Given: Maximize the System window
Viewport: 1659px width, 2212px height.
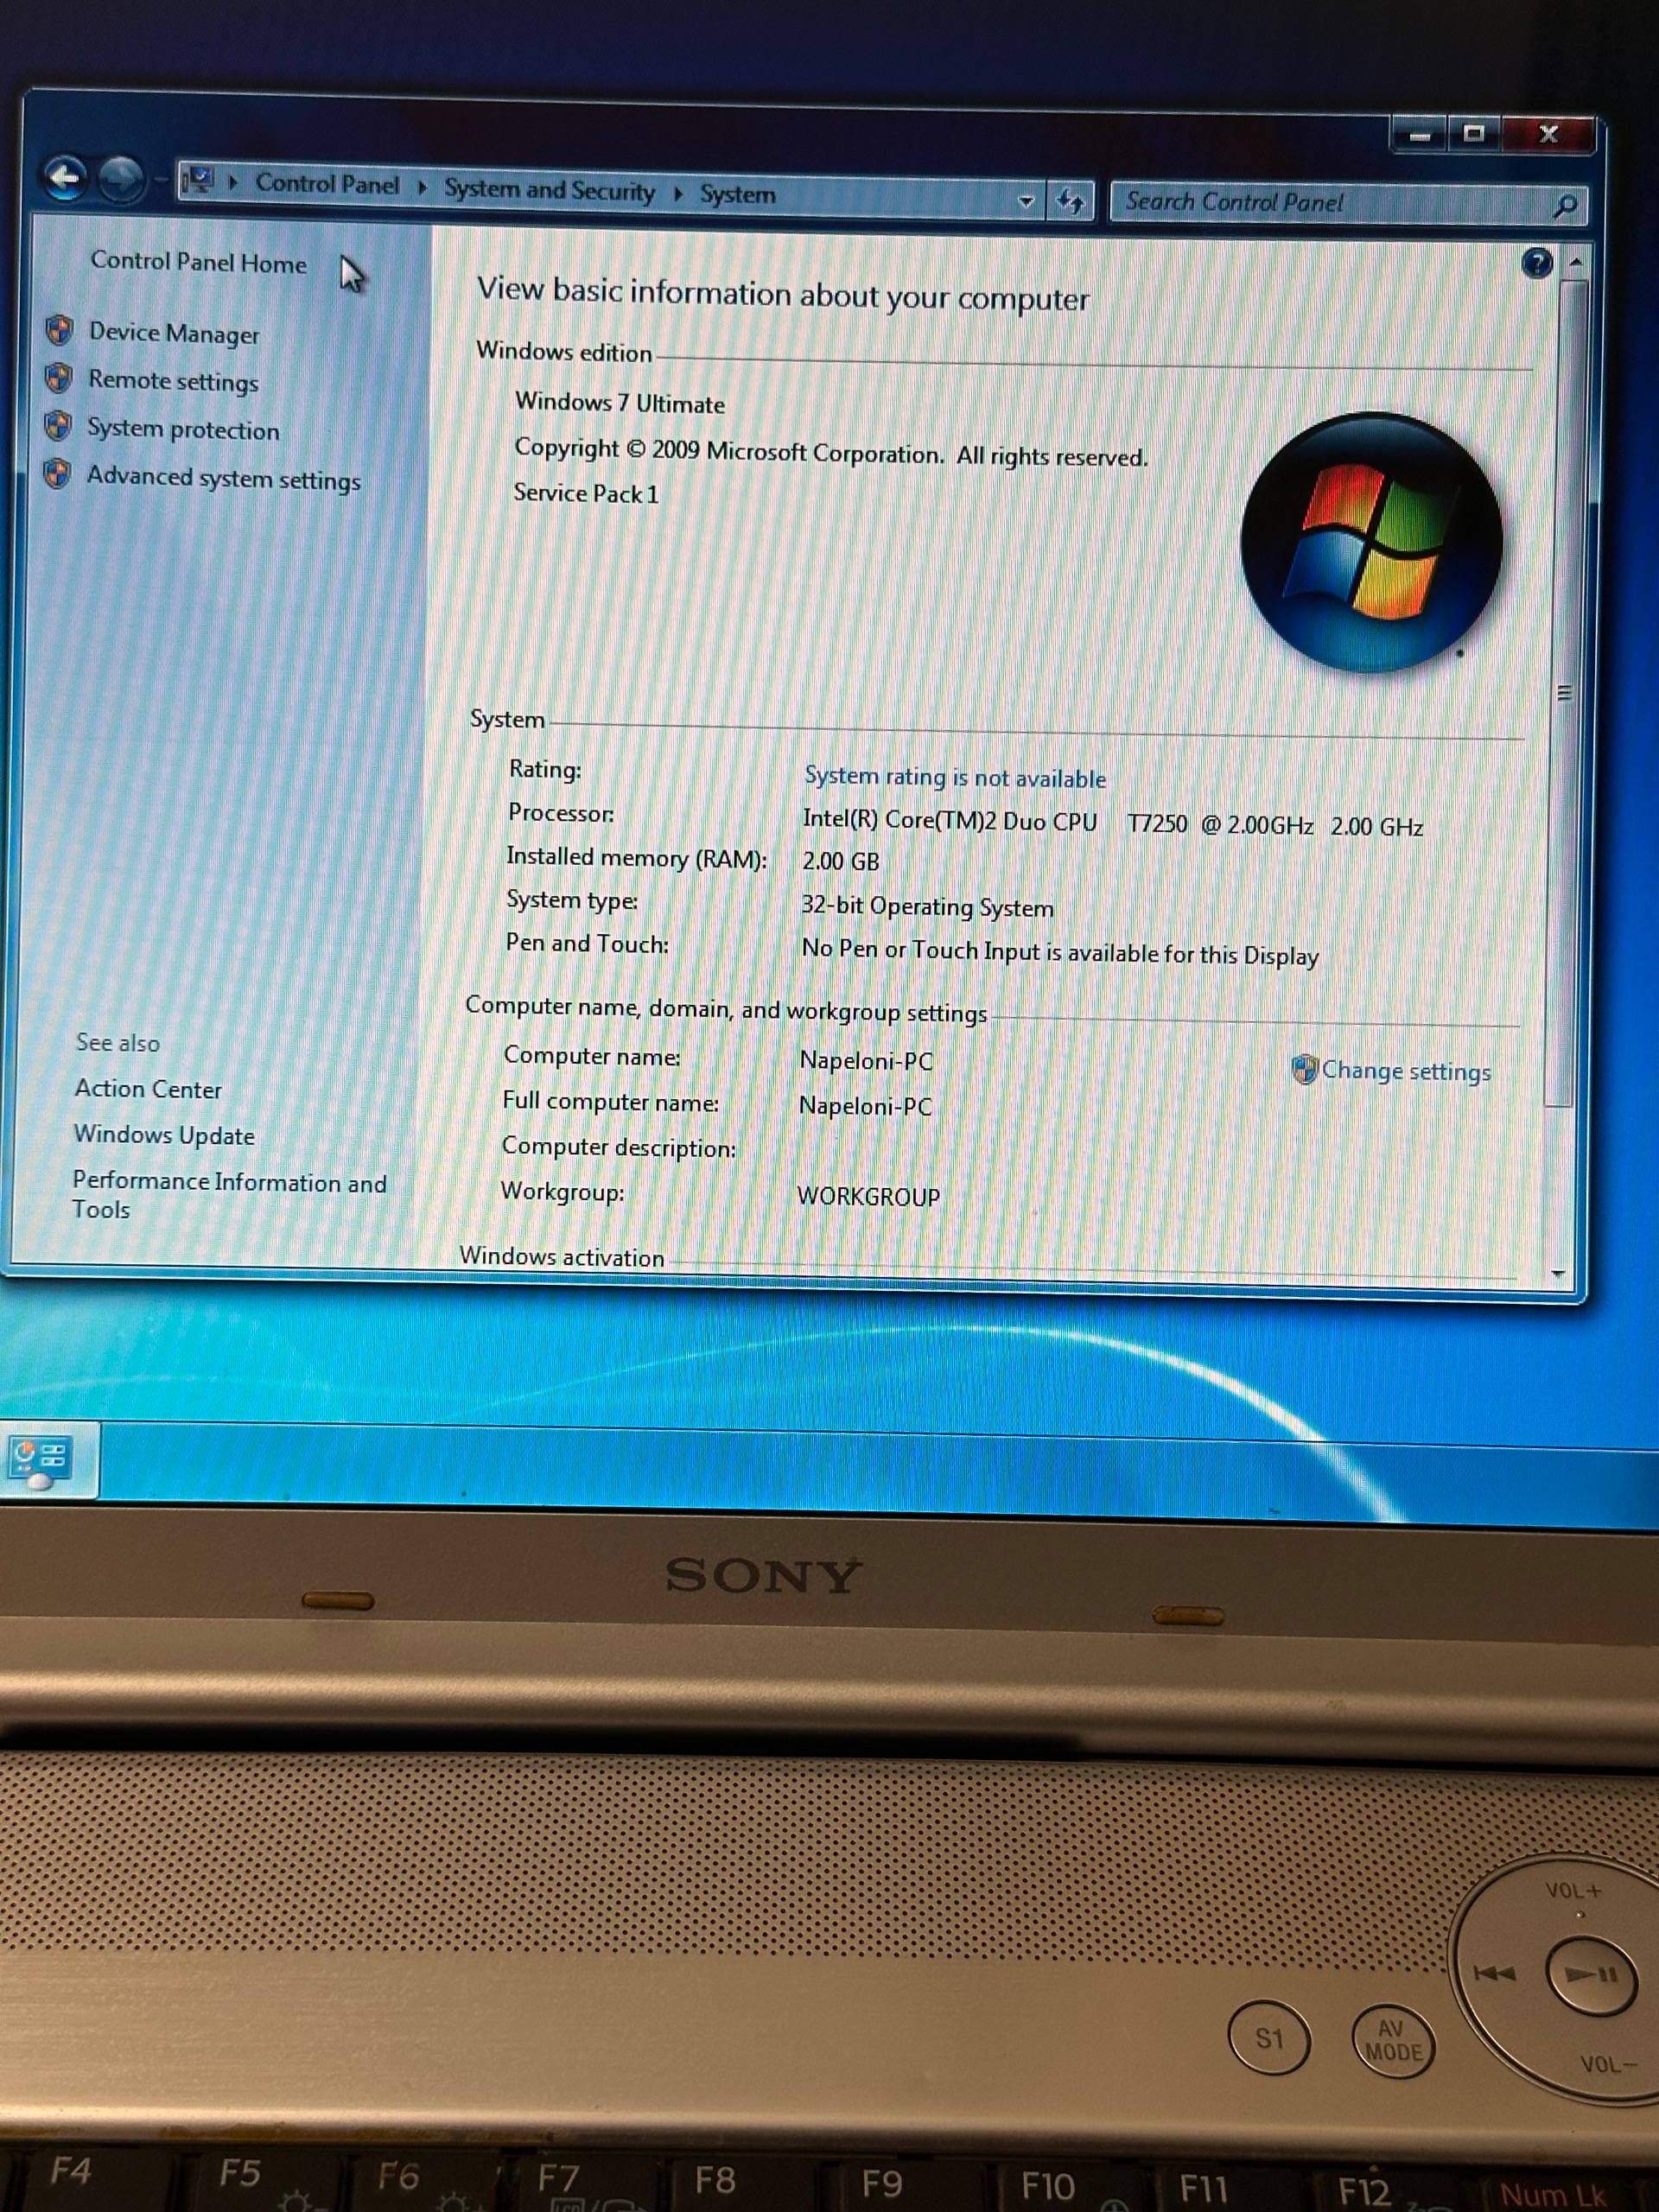Looking at the screenshot, I should 1473,133.
